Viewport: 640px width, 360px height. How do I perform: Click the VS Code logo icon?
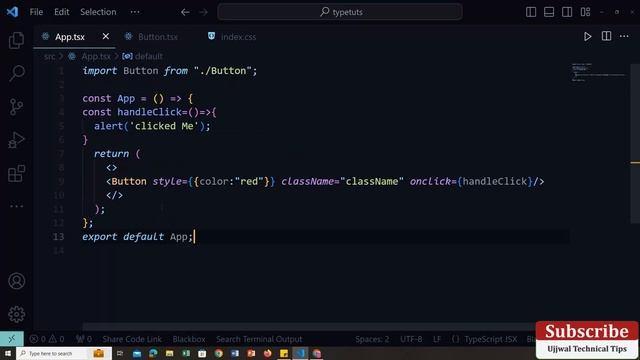(x=12, y=12)
